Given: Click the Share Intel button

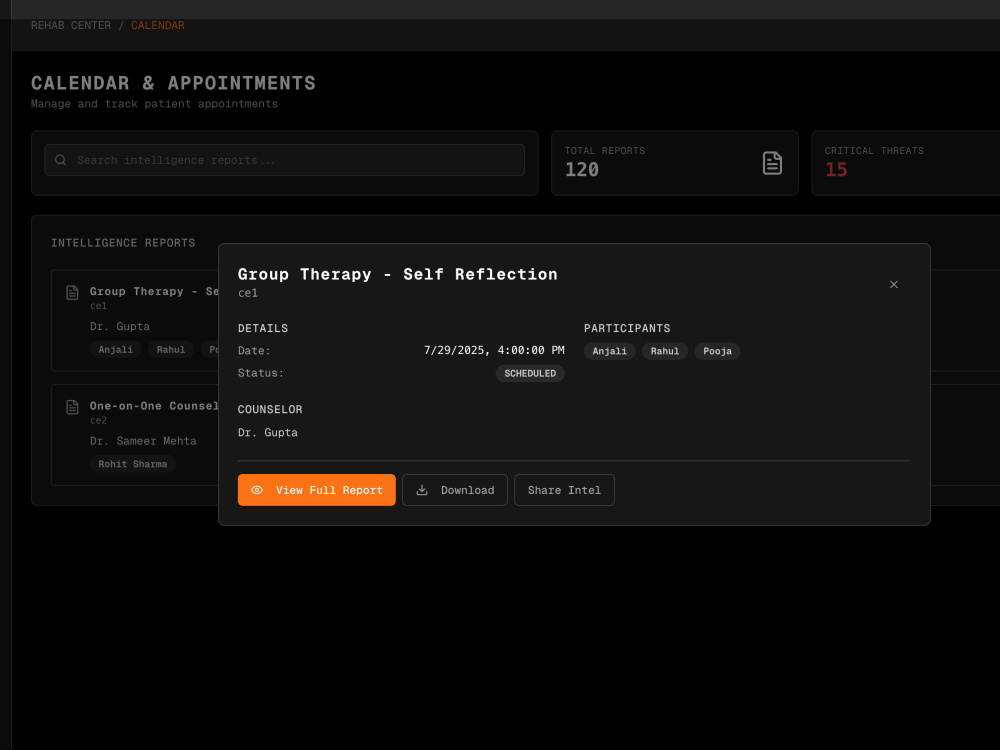Looking at the screenshot, I should (564, 490).
